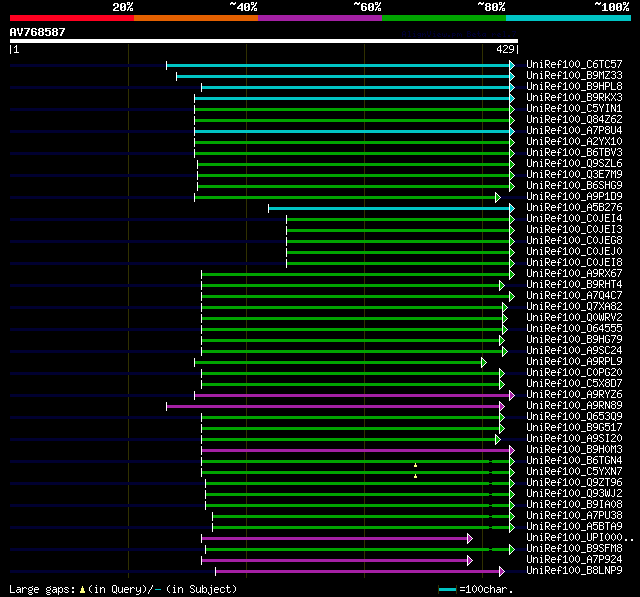Click the purple arrowhead of B8LNP9 alignment
Screen dimensions: 640x597
tap(502, 572)
